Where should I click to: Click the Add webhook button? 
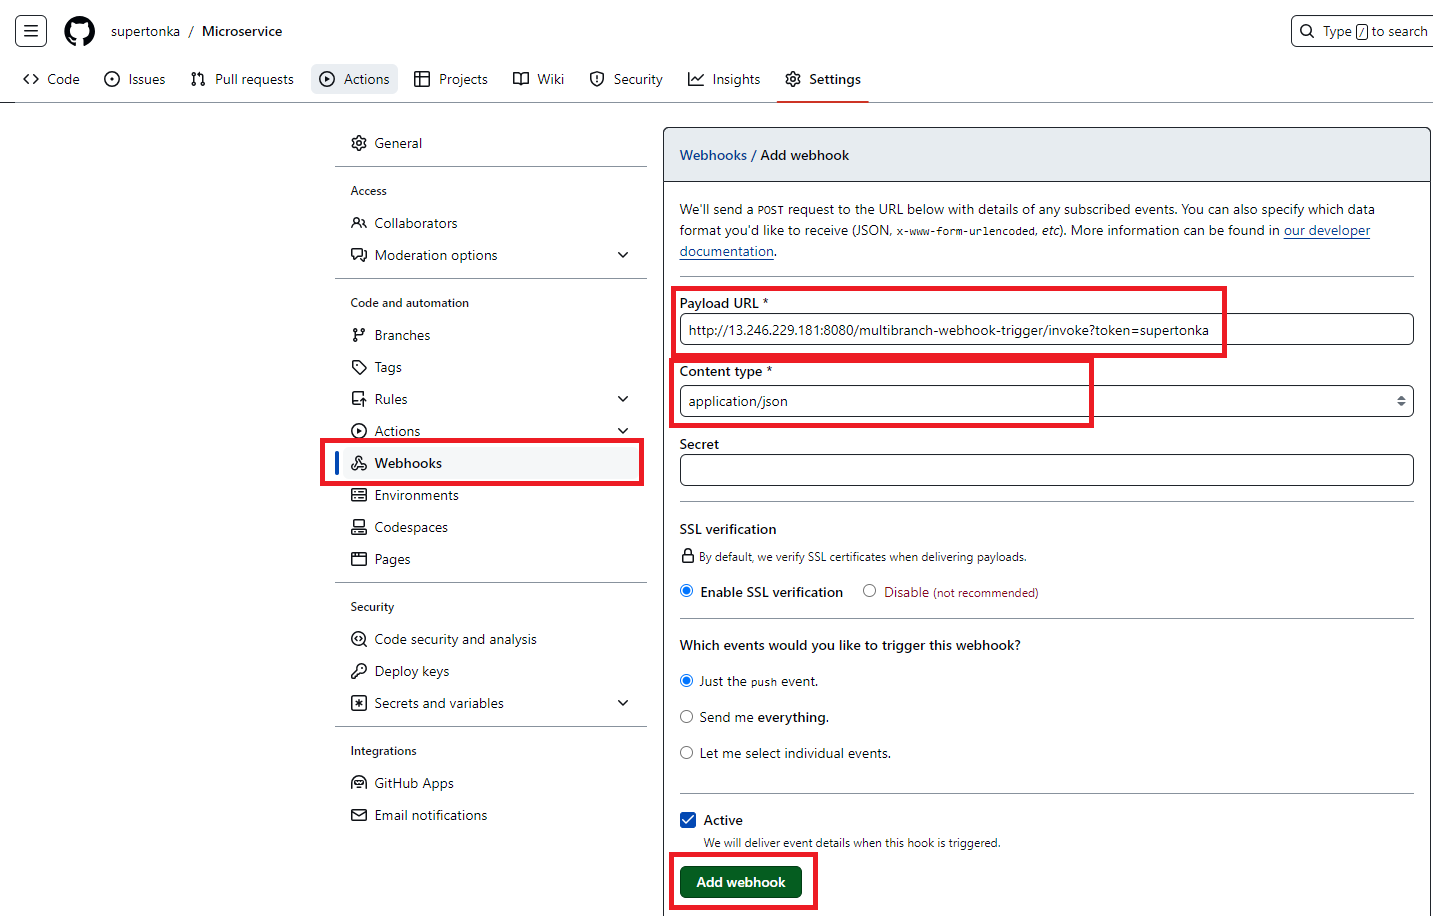point(741,882)
